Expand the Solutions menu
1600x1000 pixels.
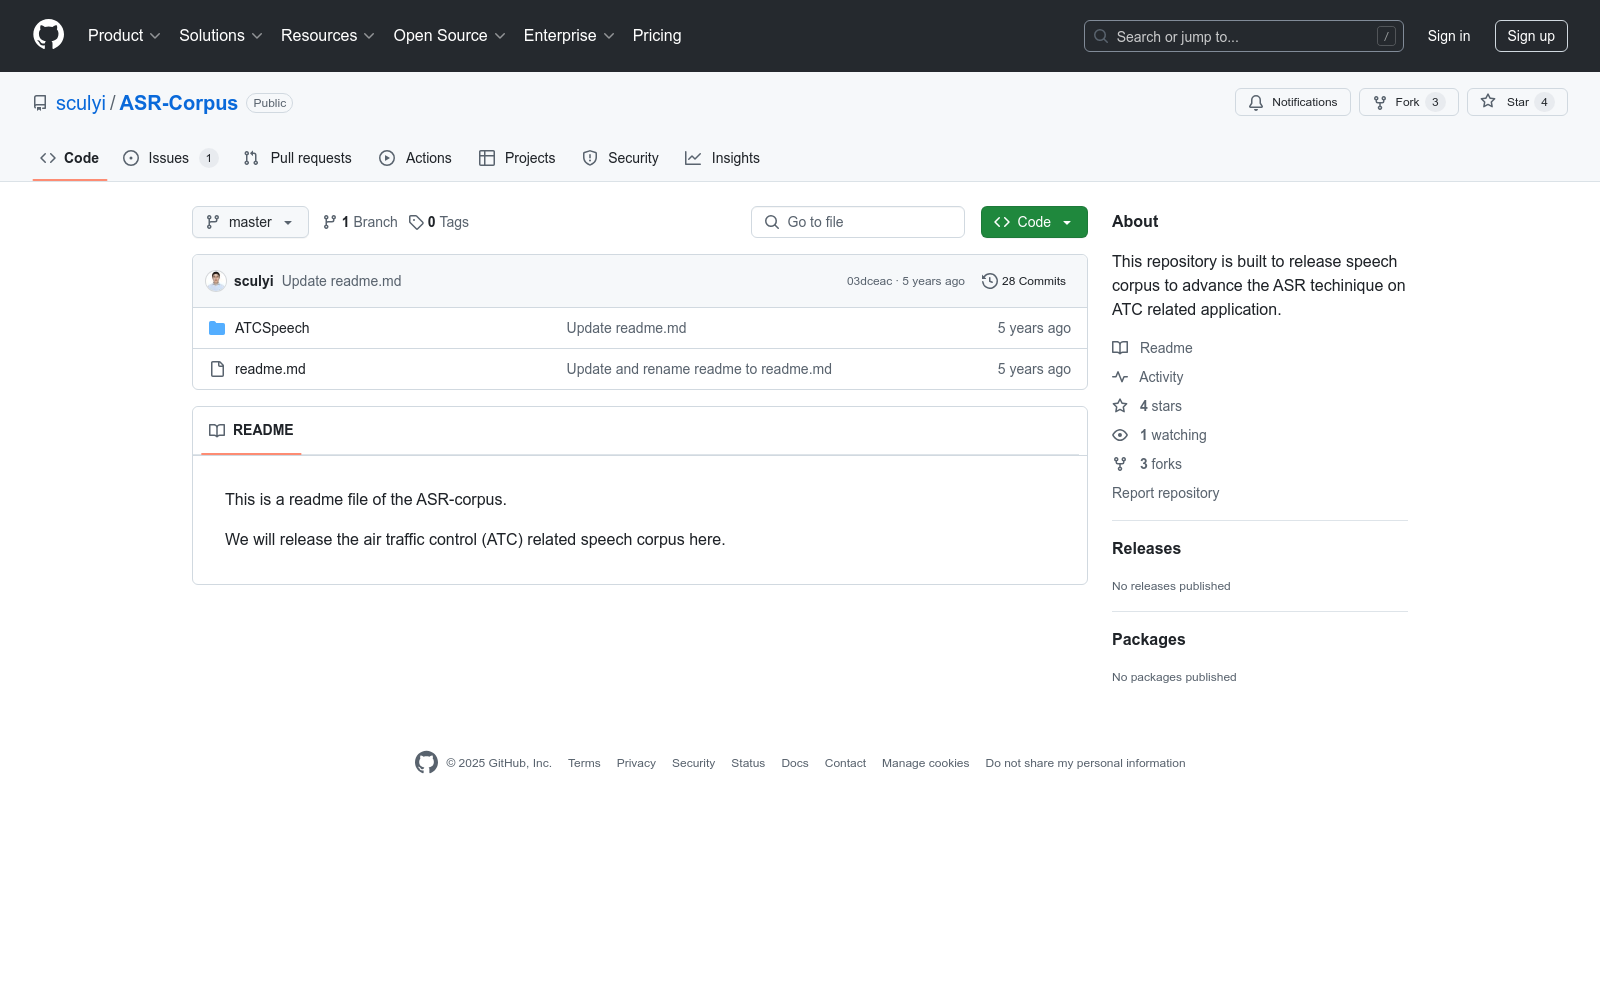click(x=221, y=36)
